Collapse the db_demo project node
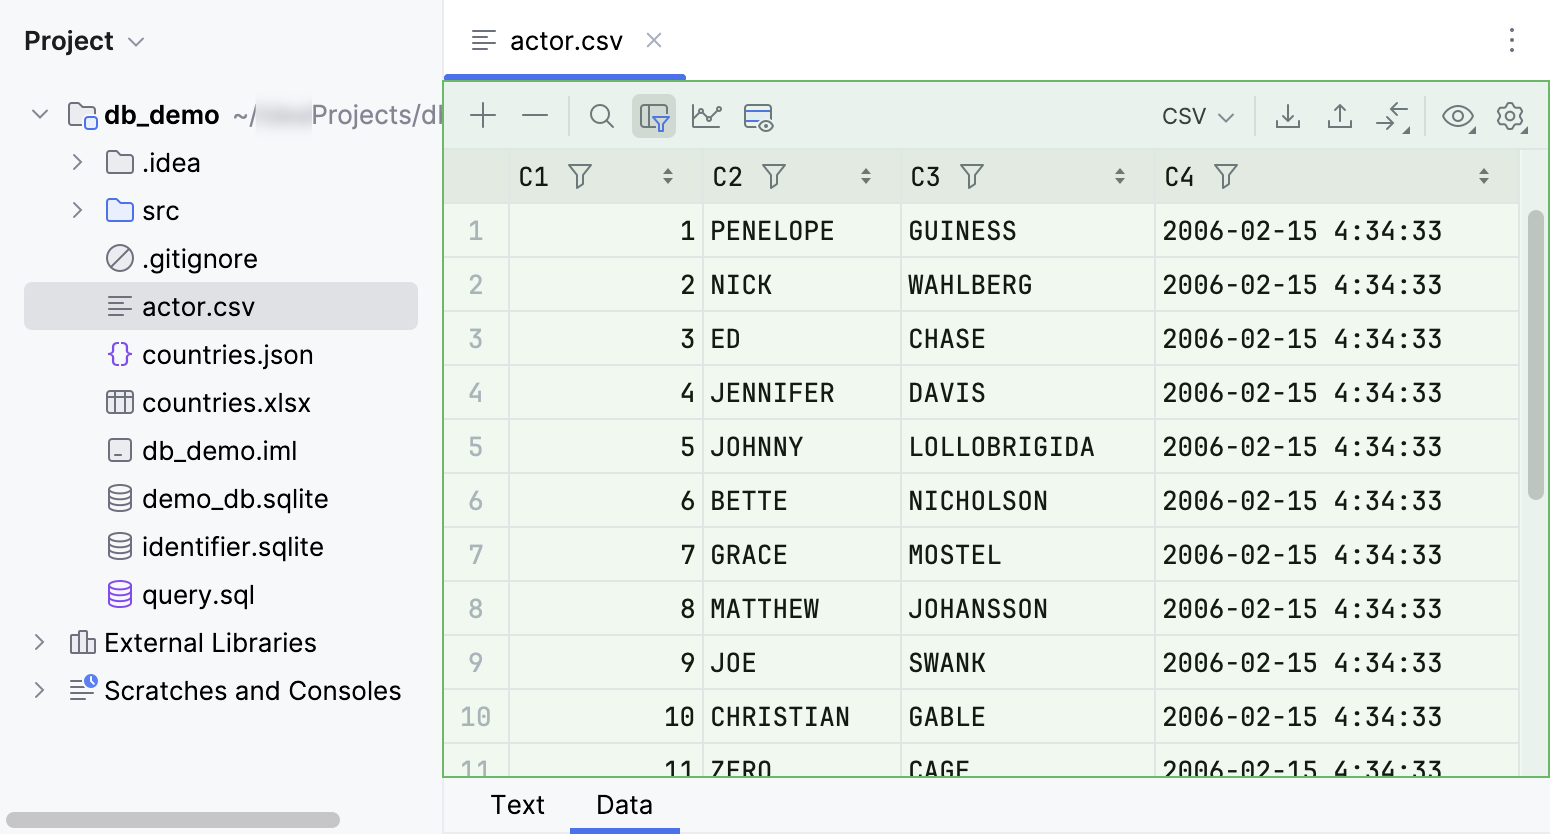 pyautogui.click(x=39, y=113)
